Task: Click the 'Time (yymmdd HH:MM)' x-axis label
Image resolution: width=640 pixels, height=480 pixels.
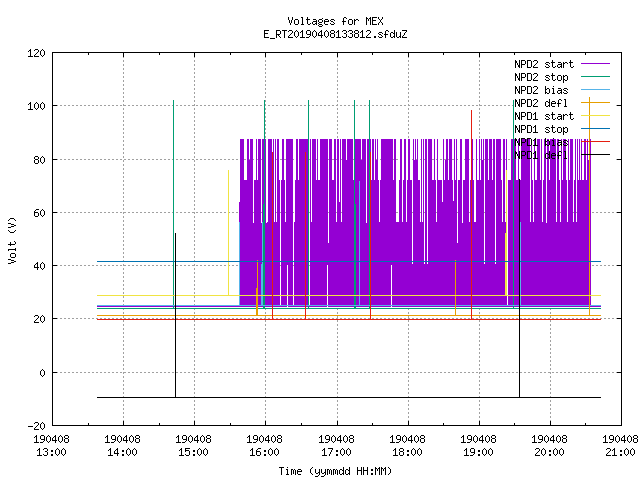Action: (335, 471)
